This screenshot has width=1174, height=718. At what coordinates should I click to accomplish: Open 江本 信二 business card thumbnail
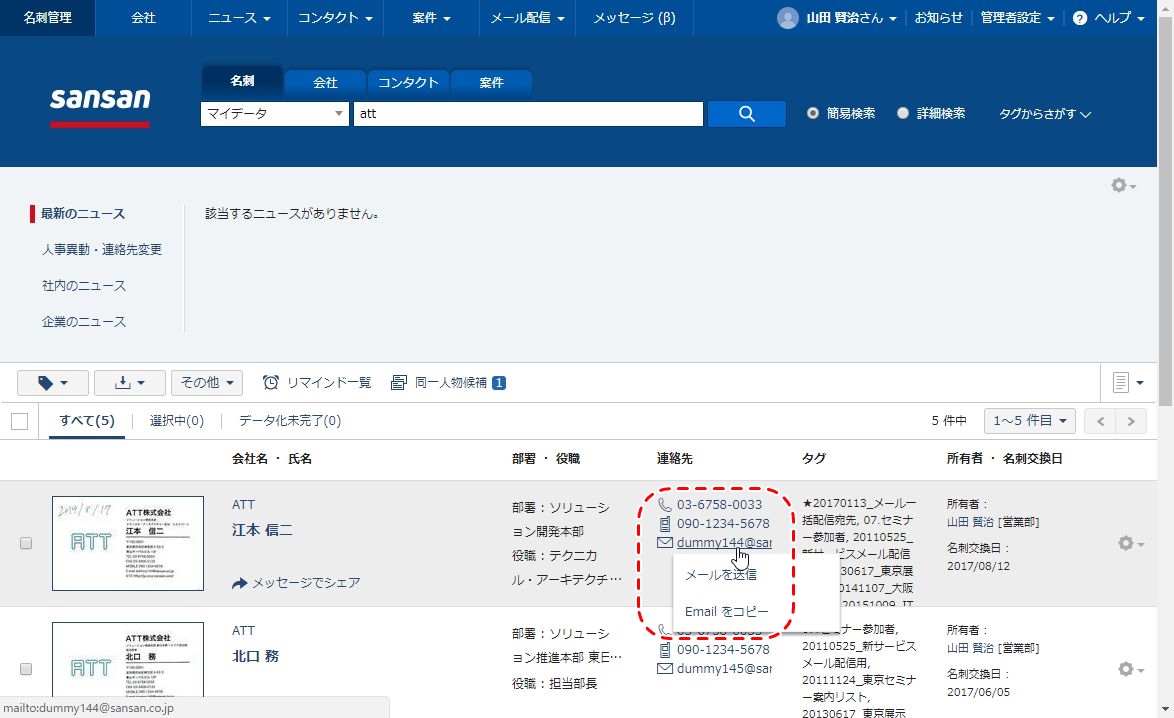tap(128, 544)
